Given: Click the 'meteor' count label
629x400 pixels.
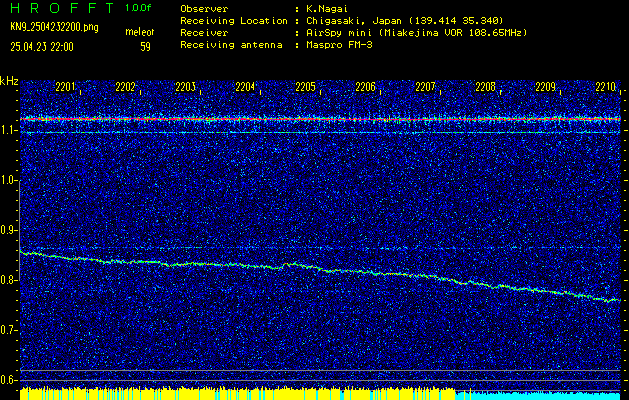Looking at the screenshot, I should (140, 32).
